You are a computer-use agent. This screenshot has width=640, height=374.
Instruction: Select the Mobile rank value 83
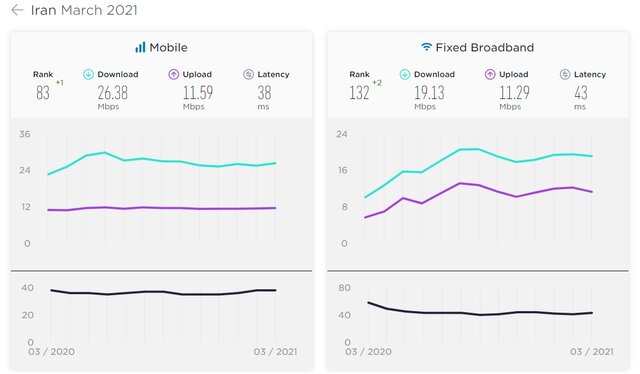(43, 93)
